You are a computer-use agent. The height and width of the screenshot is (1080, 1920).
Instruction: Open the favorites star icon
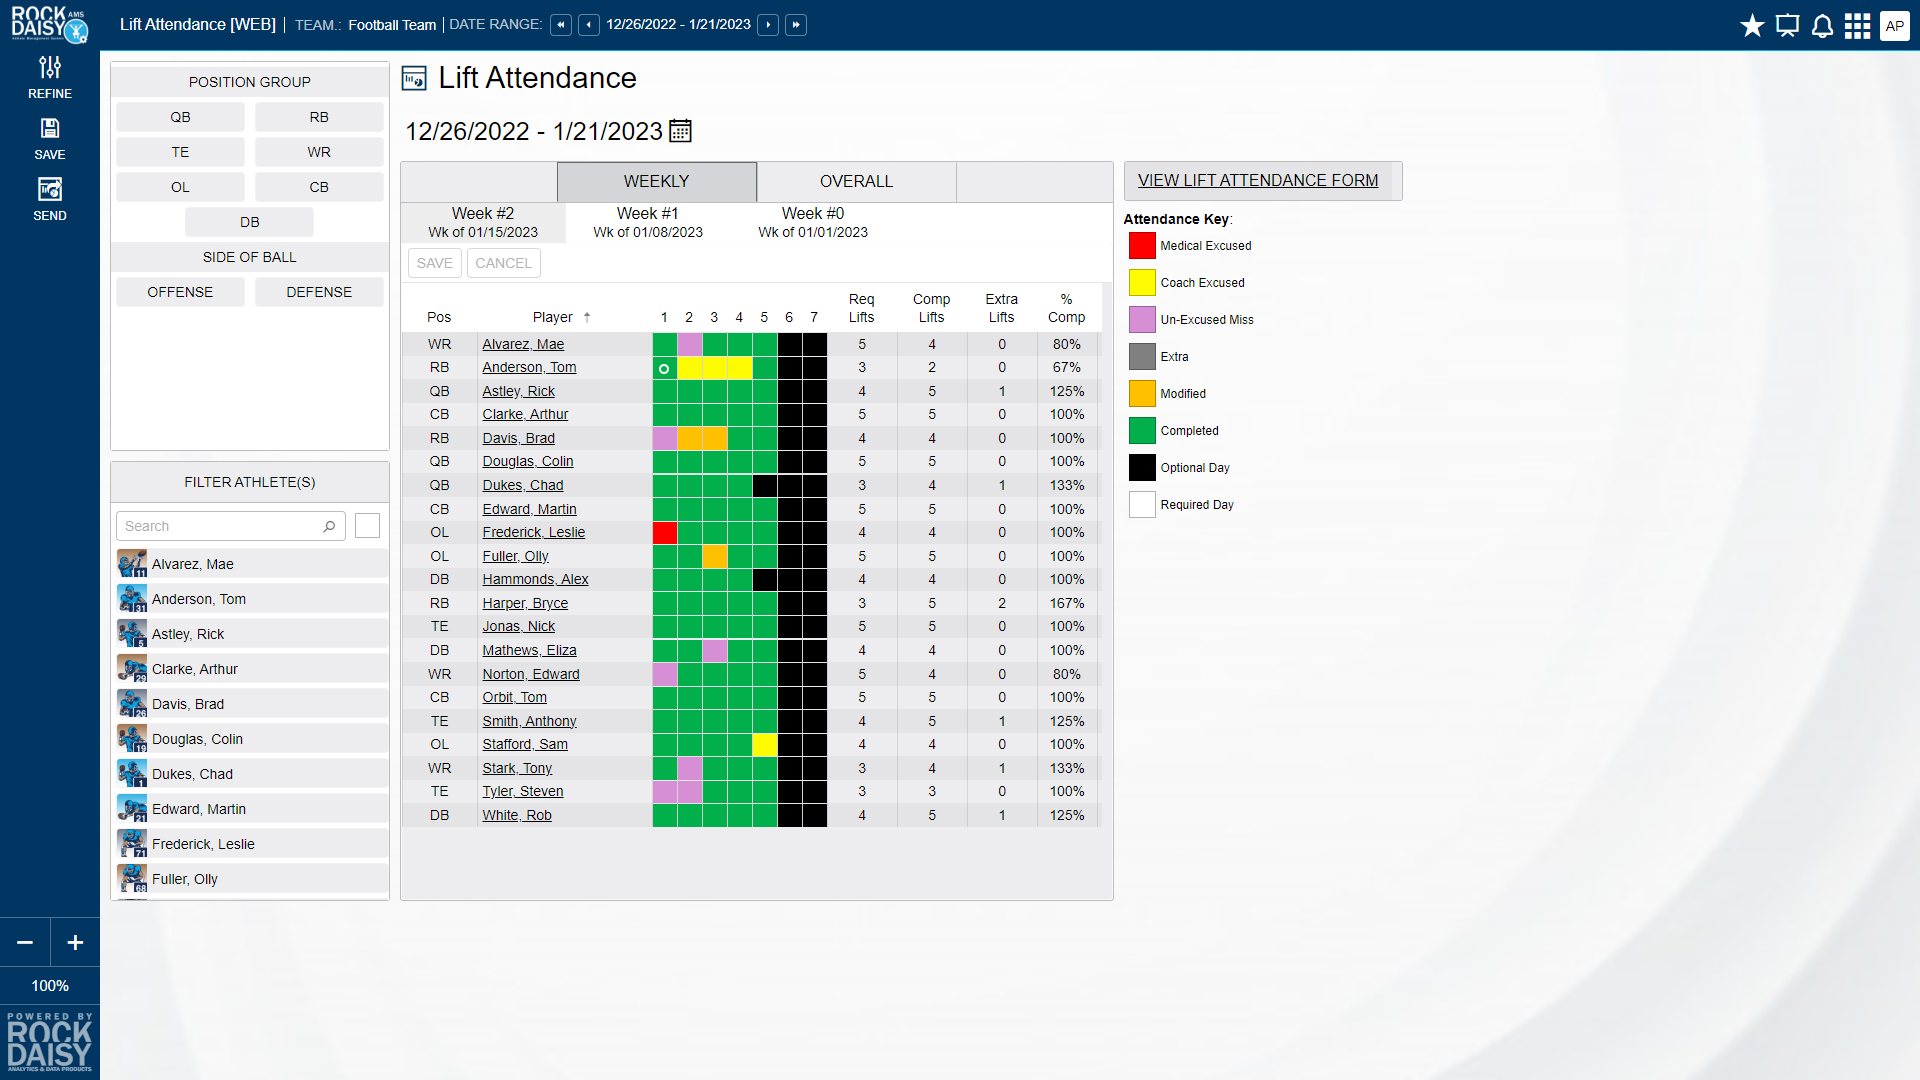(x=1752, y=26)
